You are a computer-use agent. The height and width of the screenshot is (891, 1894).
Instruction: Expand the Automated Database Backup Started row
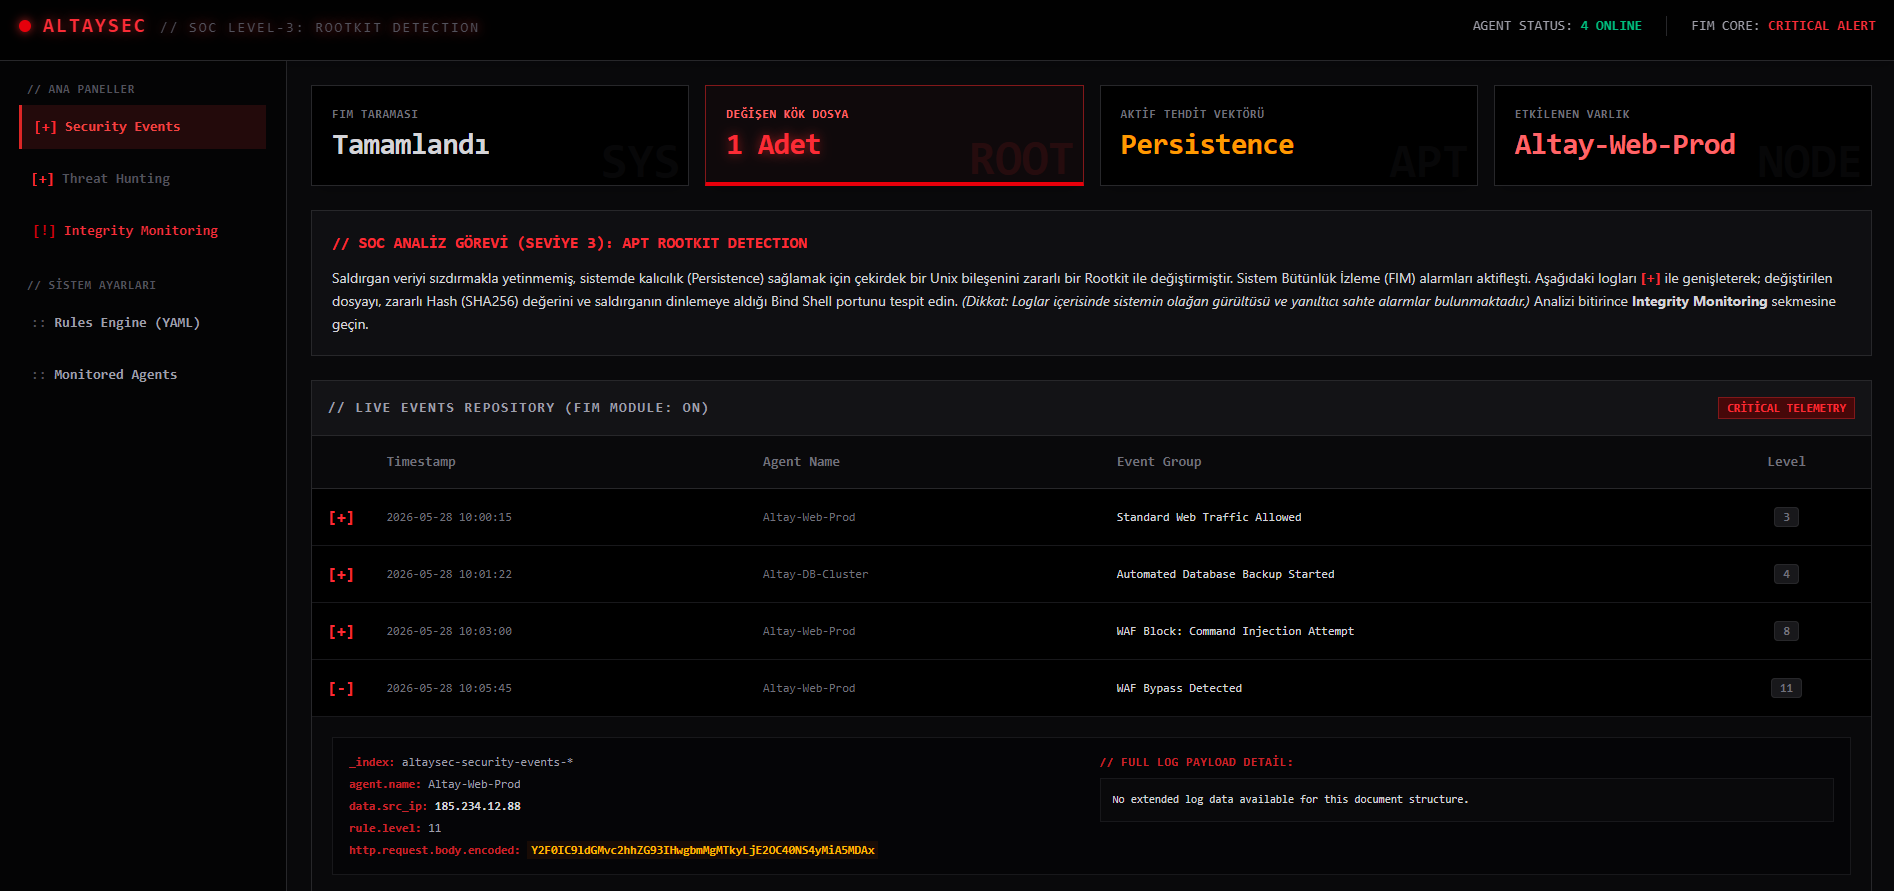[x=341, y=575]
